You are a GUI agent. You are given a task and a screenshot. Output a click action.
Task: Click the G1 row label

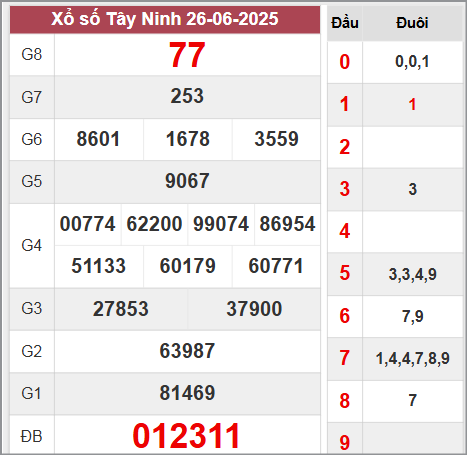tap(32, 394)
